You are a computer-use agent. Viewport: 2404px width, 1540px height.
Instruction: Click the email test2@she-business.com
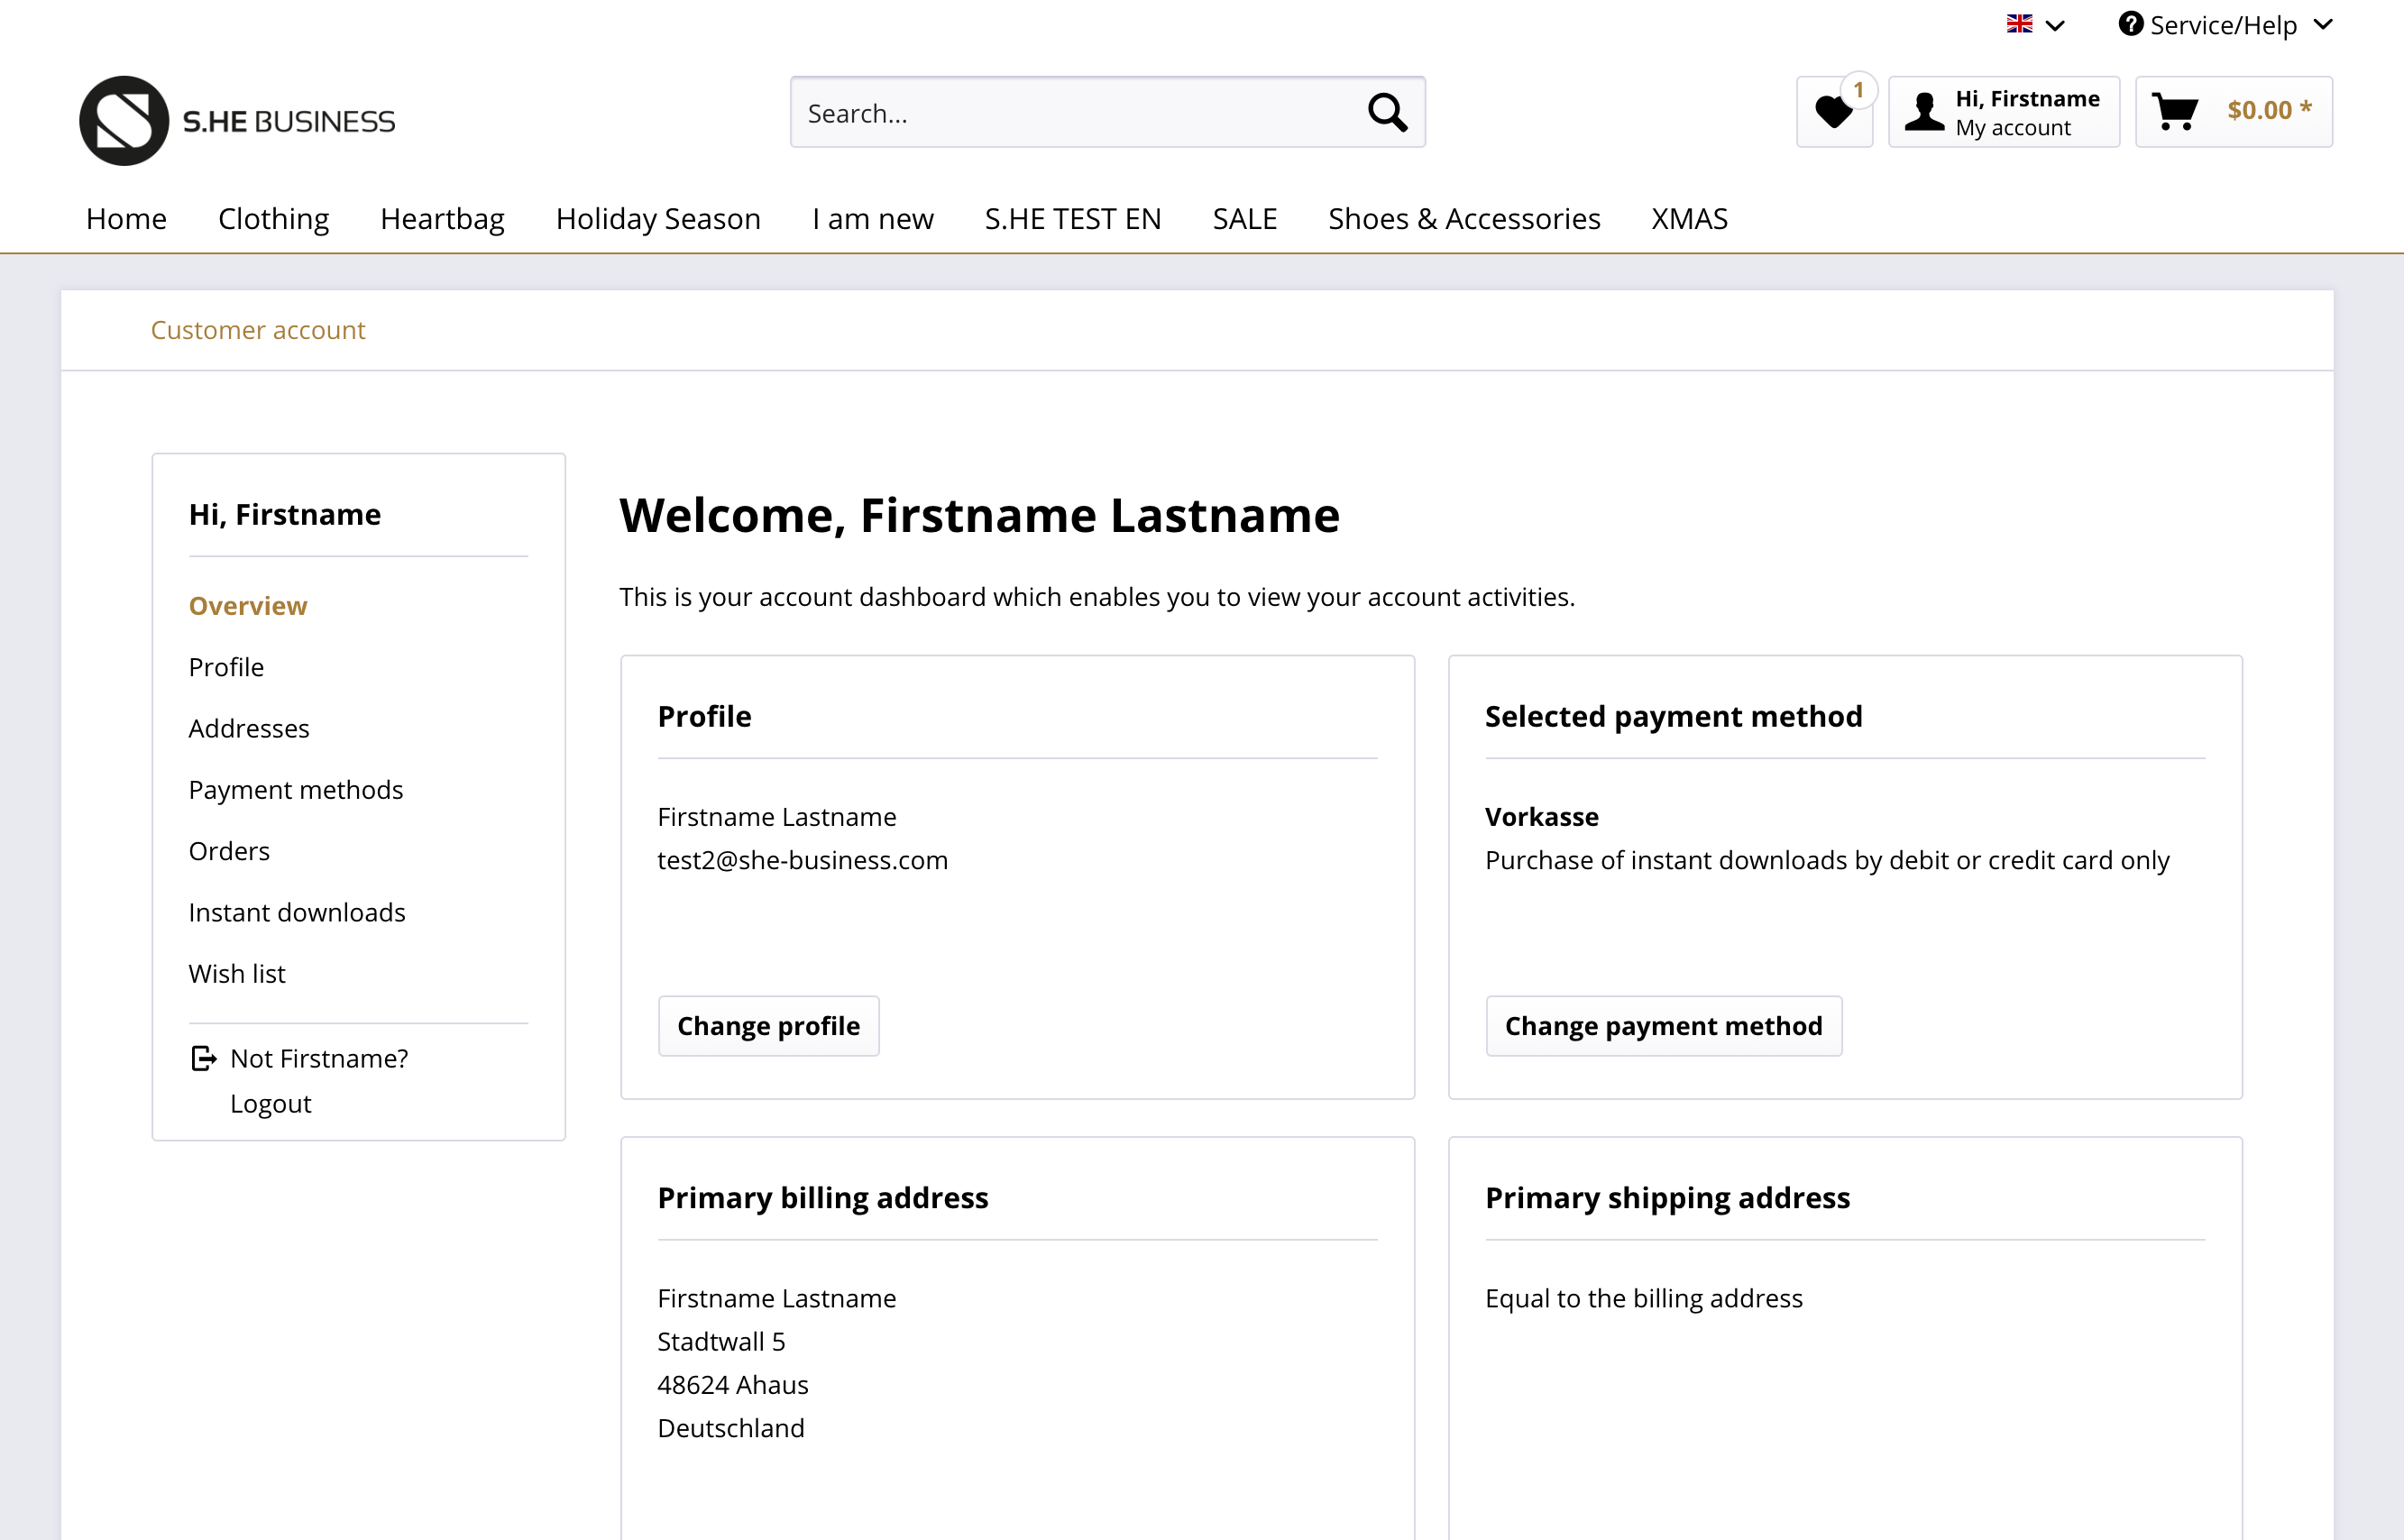[x=802, y=860]
